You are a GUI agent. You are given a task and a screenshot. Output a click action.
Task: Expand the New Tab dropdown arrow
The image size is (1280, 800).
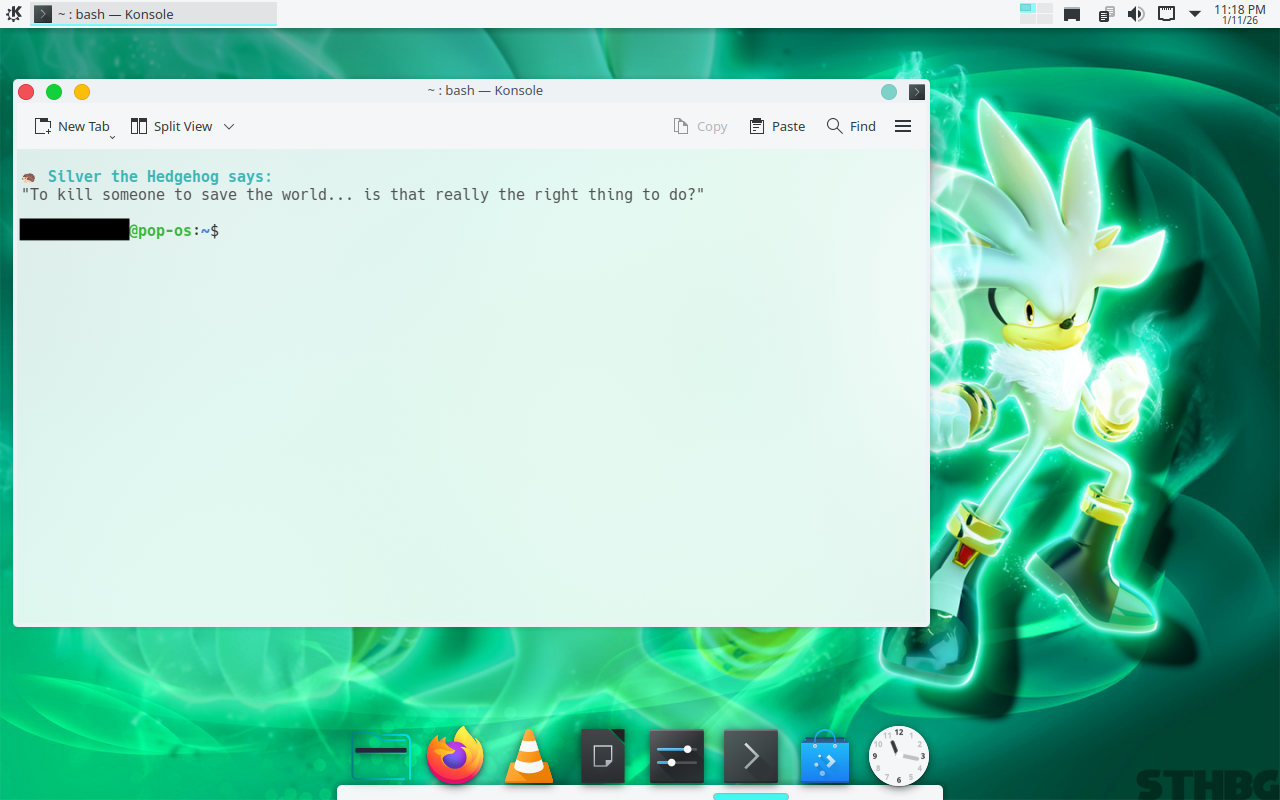tap(113, 135)
